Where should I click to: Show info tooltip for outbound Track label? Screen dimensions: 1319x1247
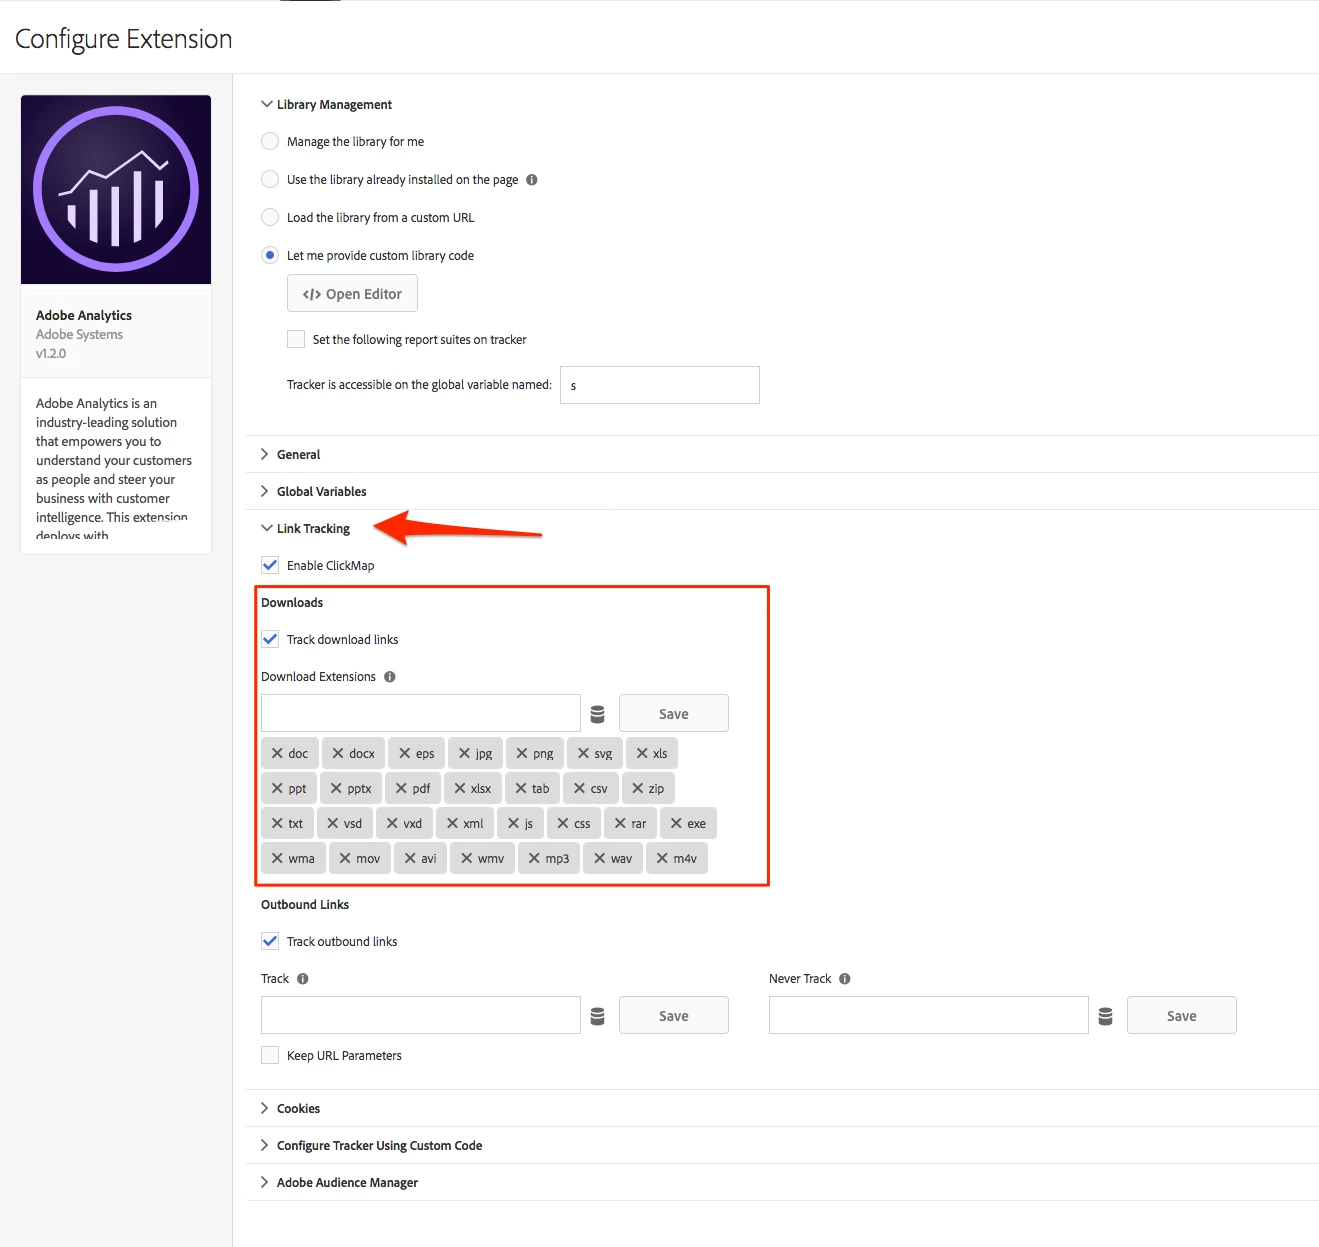(x=303, y=979)
